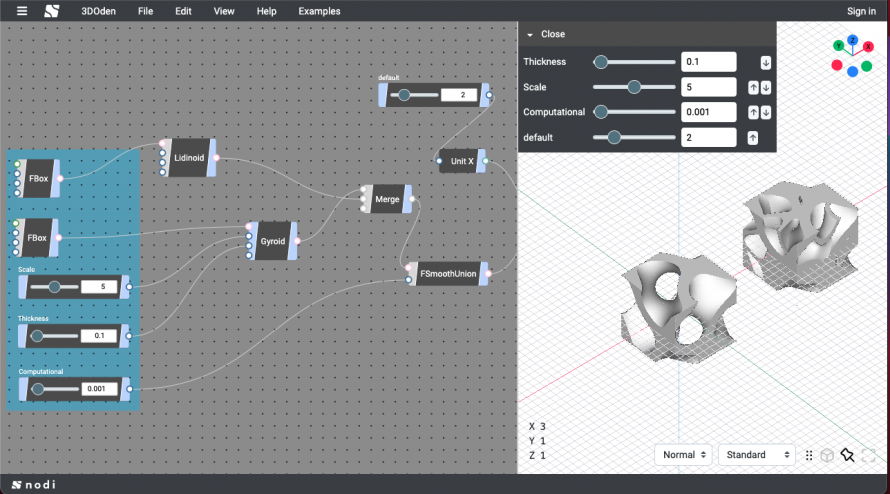This screenshot has width=890, height=494.
Task: Click the Unit X node output port
Action: click(x=485, y=161)
